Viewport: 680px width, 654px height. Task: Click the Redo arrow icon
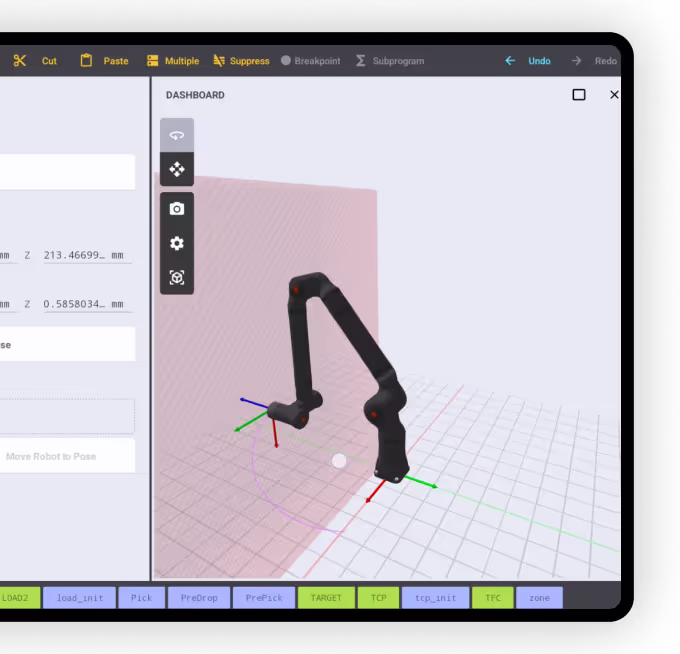[576, 61]
